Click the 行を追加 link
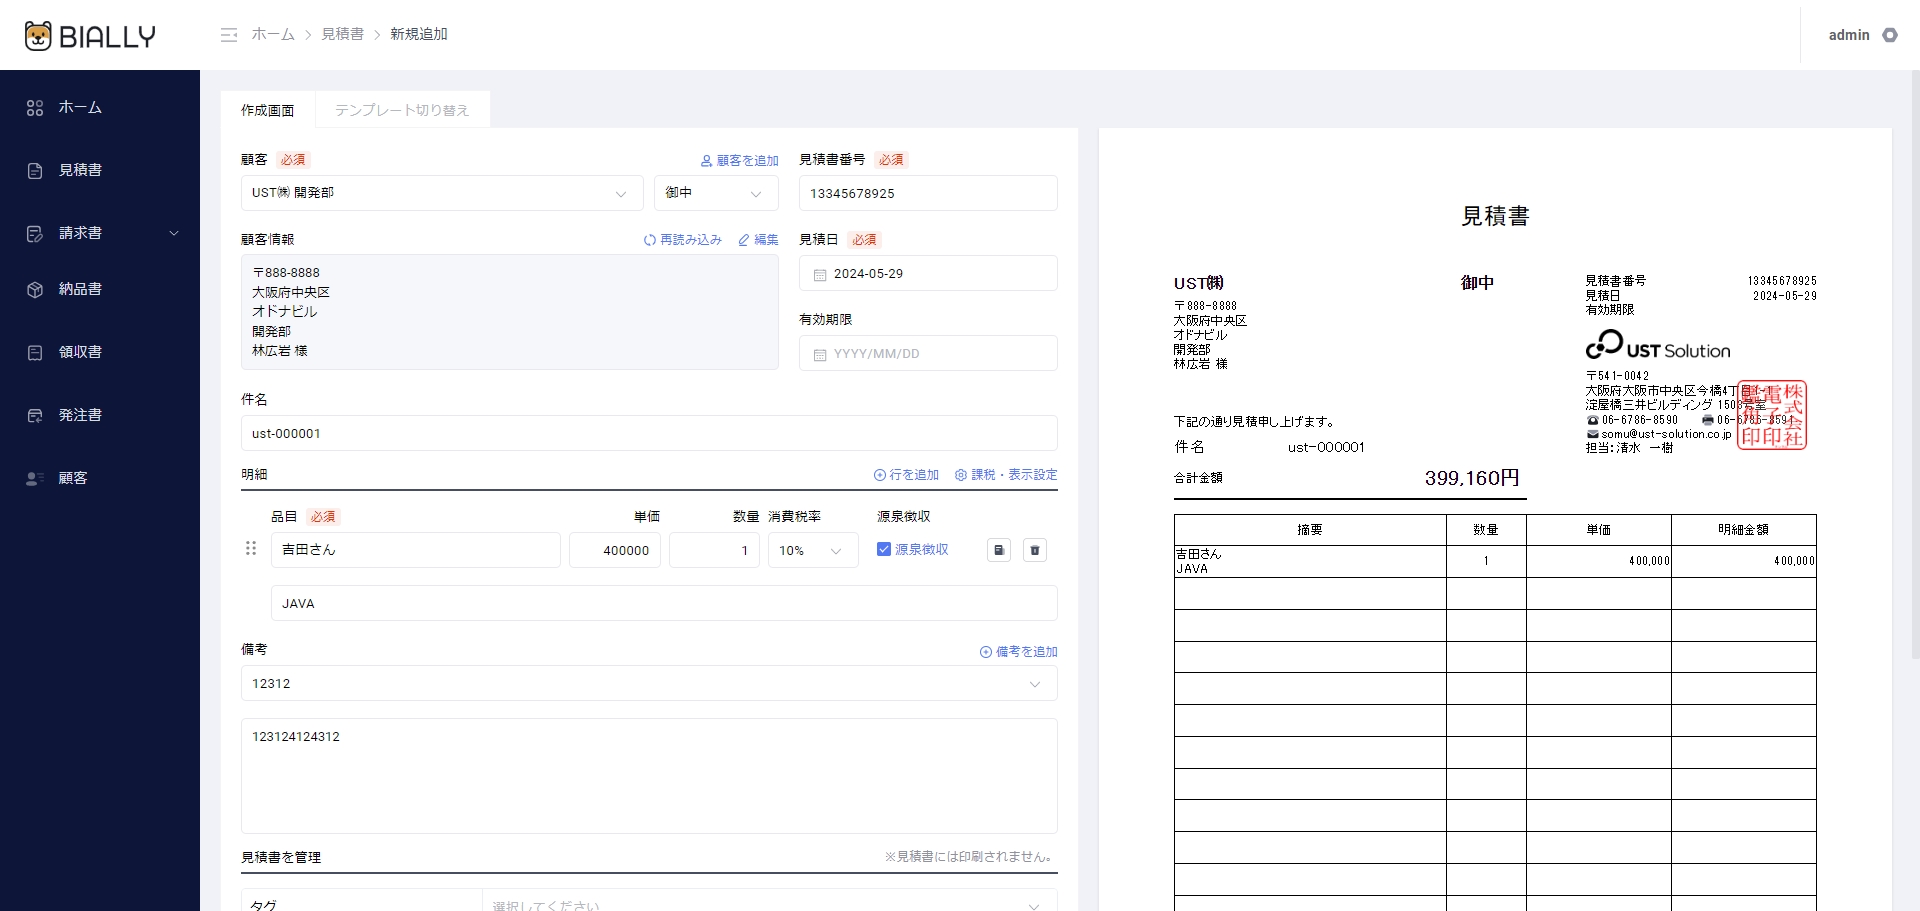The width and height of the screenshot is (1920, 911). [906, 475]
